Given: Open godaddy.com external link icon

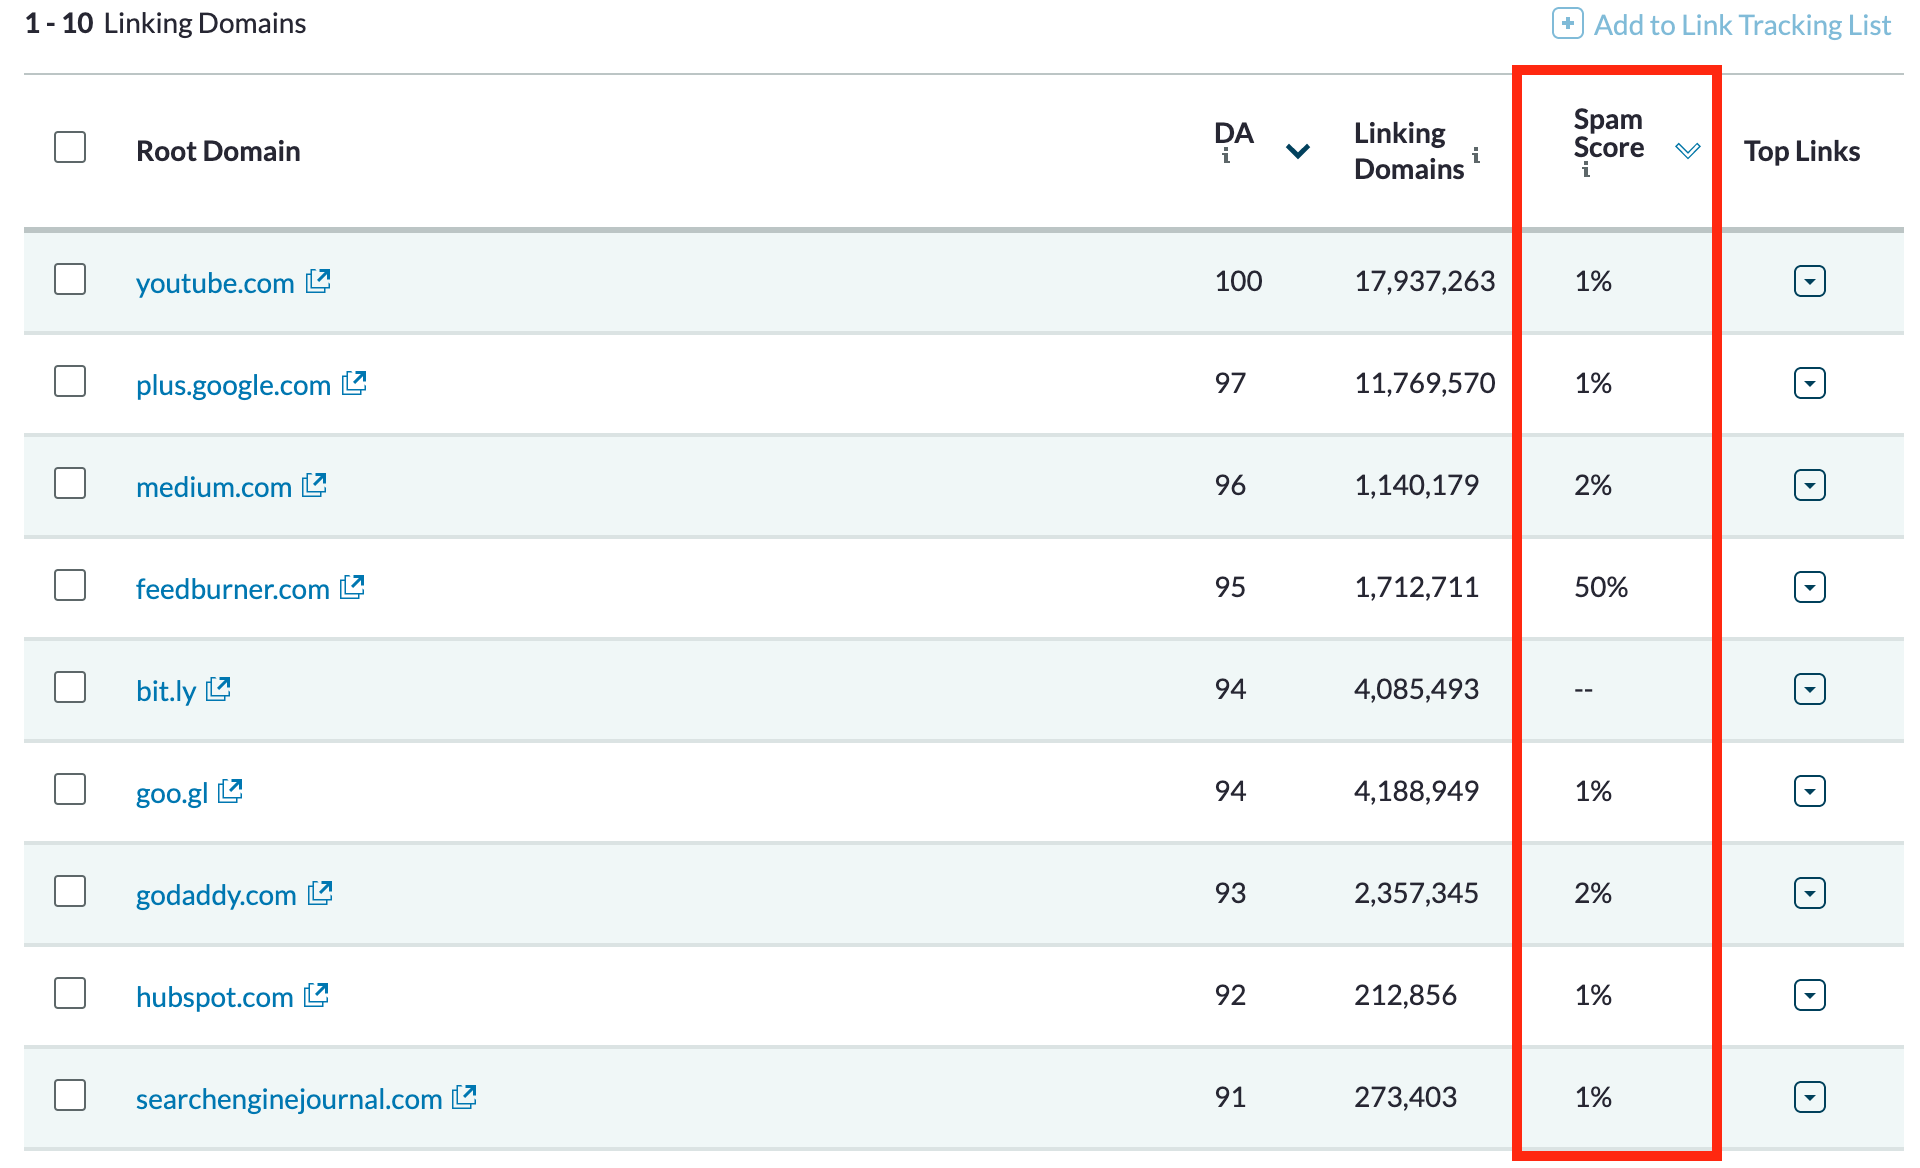Looking at the screenshot, I should [x=321, y=893].
